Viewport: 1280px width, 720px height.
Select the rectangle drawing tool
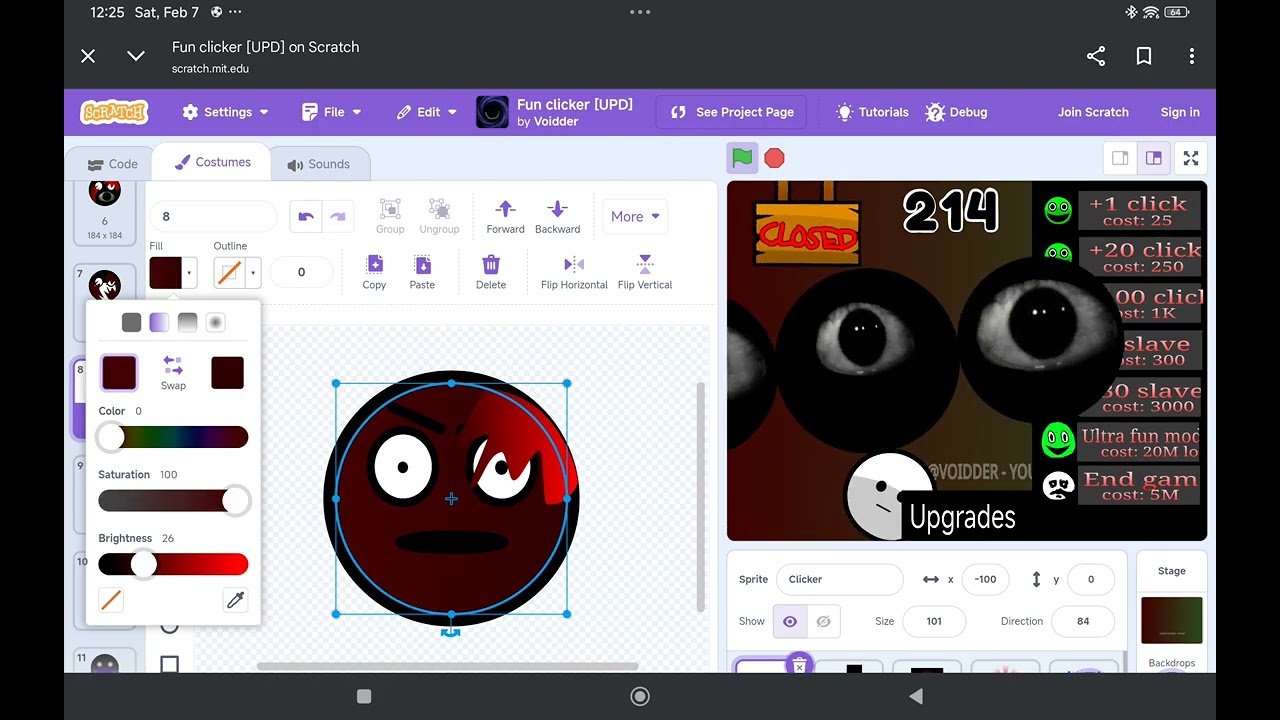pos(169,664)
